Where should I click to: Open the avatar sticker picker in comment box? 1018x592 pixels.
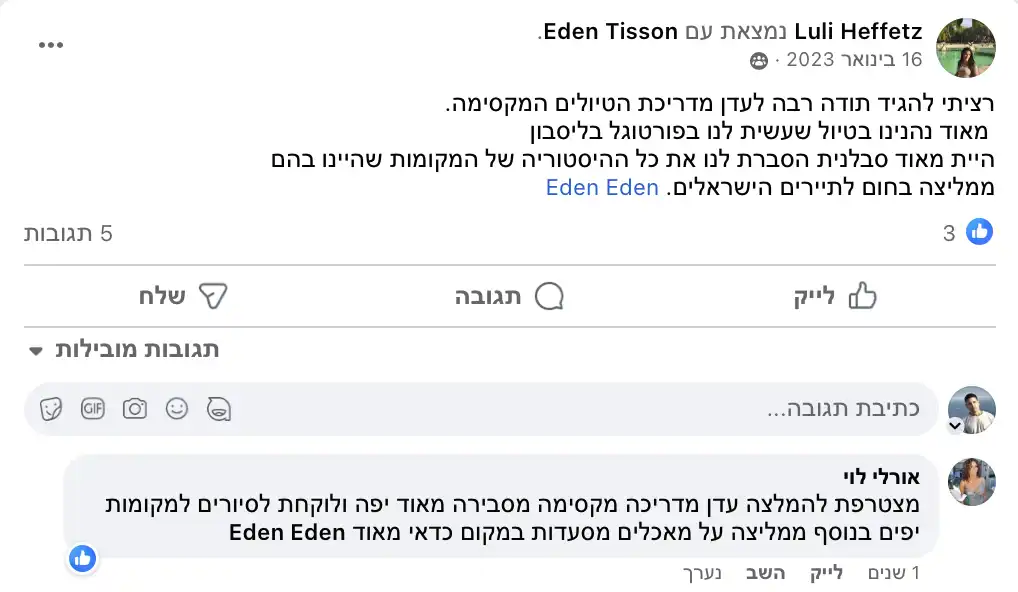pyautogui.click(x=219, y=409)
